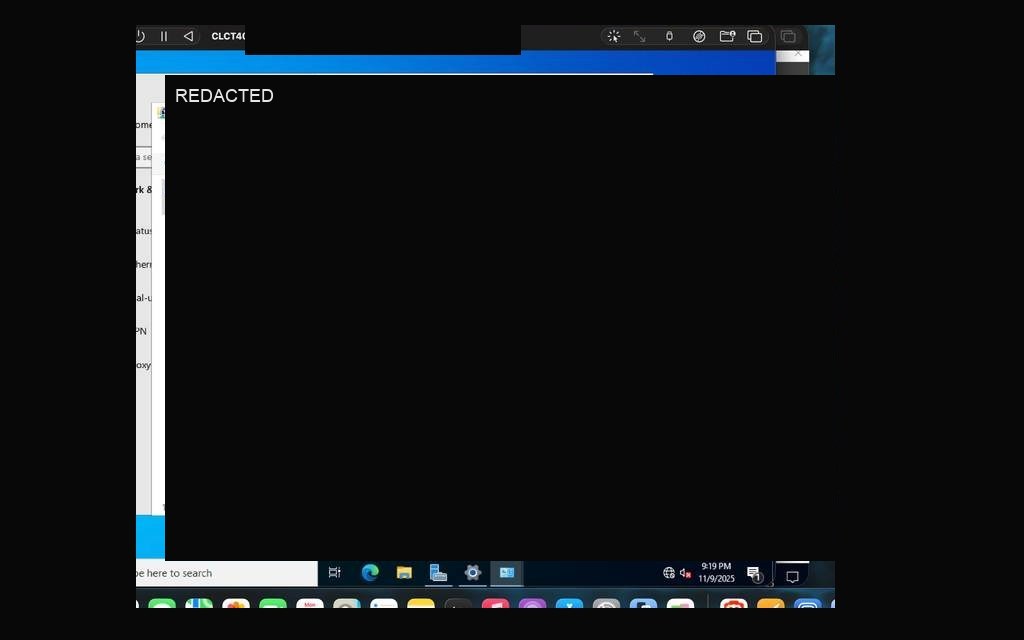
Task: Switch to Settings gear on the taskbar
Action: coord(473,573)
